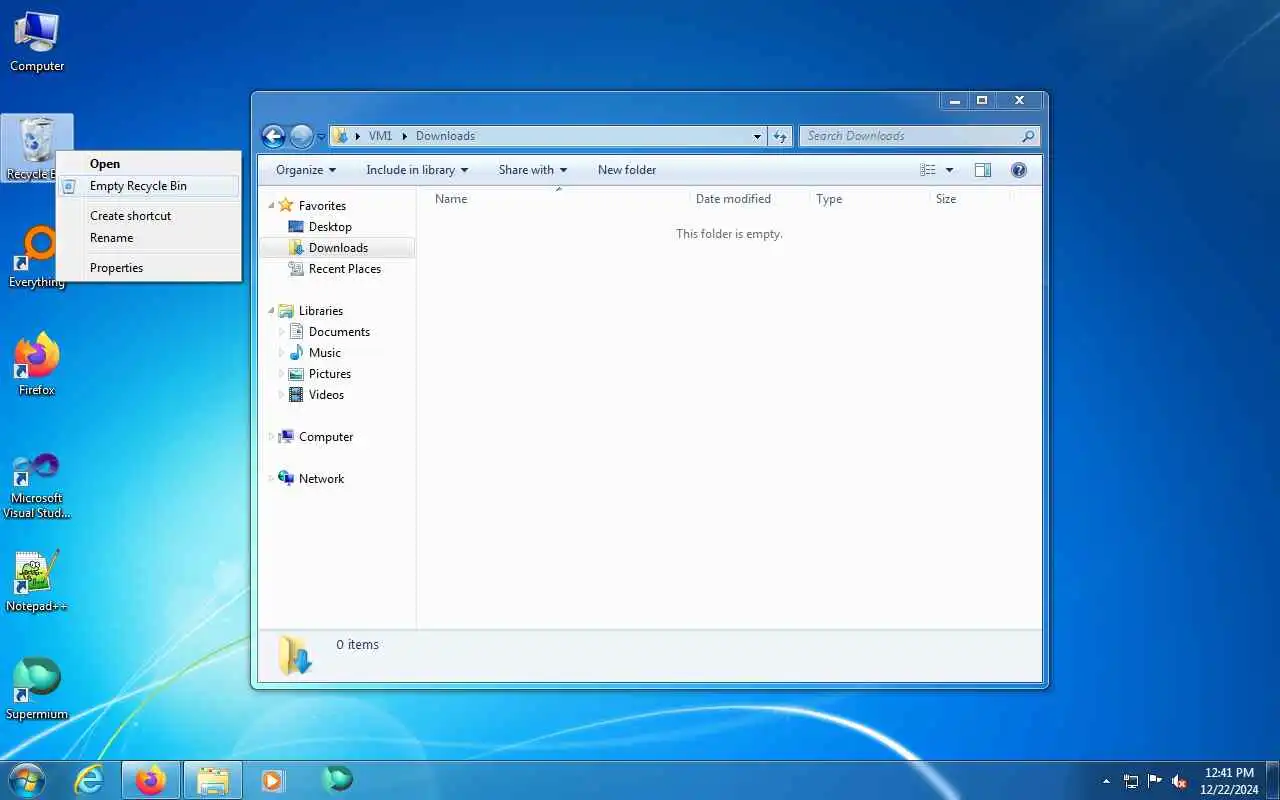Open the clock showing 12:41 PM

click(x=1229, y=780)
